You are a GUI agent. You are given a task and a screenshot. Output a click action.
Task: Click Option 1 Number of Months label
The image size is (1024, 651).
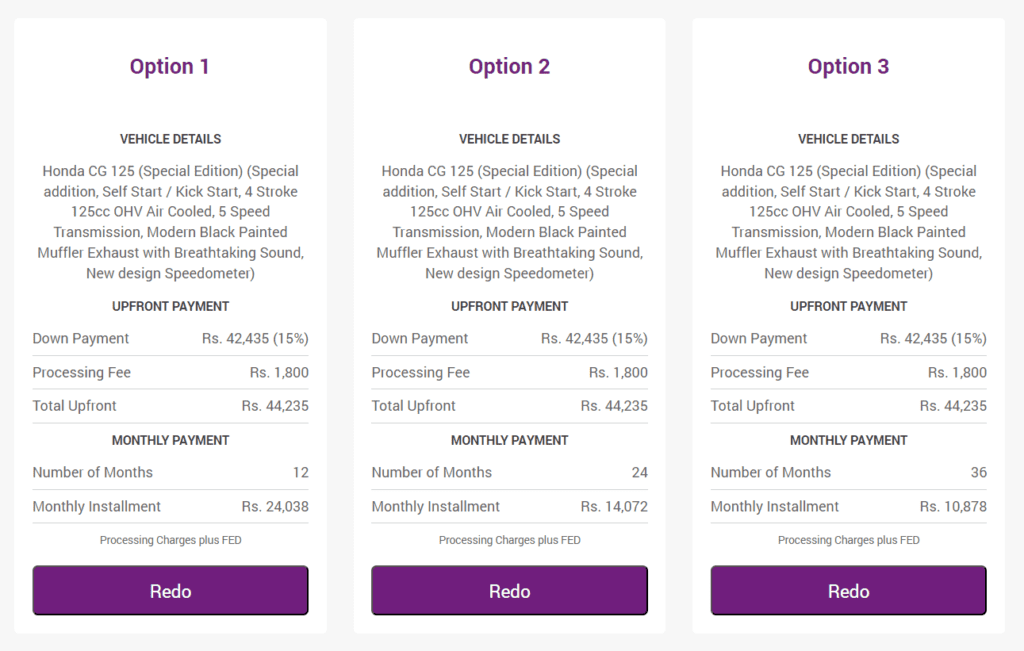(93, 472)
